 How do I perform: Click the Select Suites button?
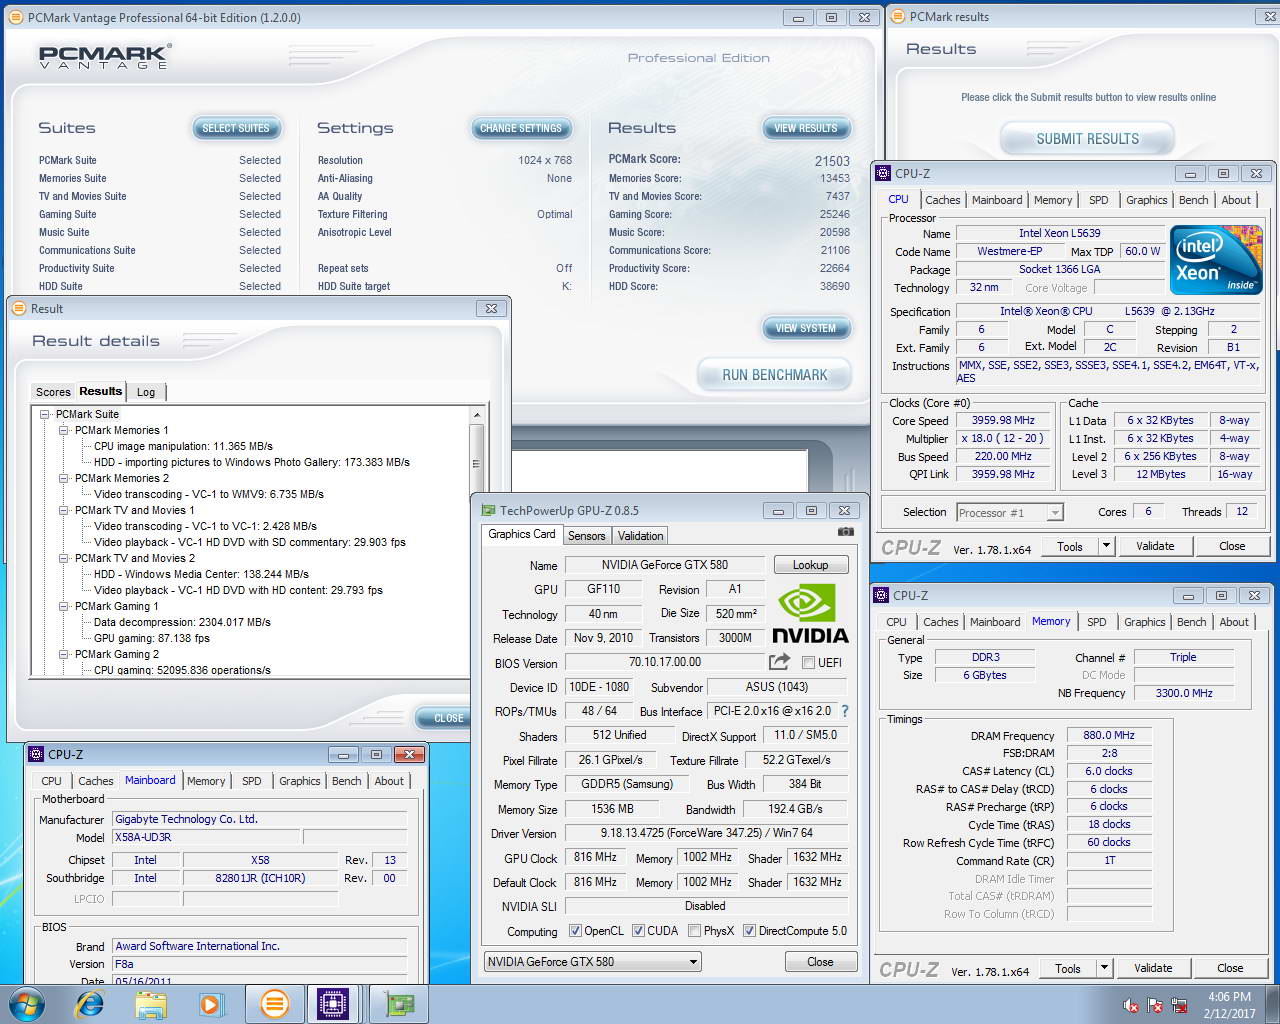(236, 128)
